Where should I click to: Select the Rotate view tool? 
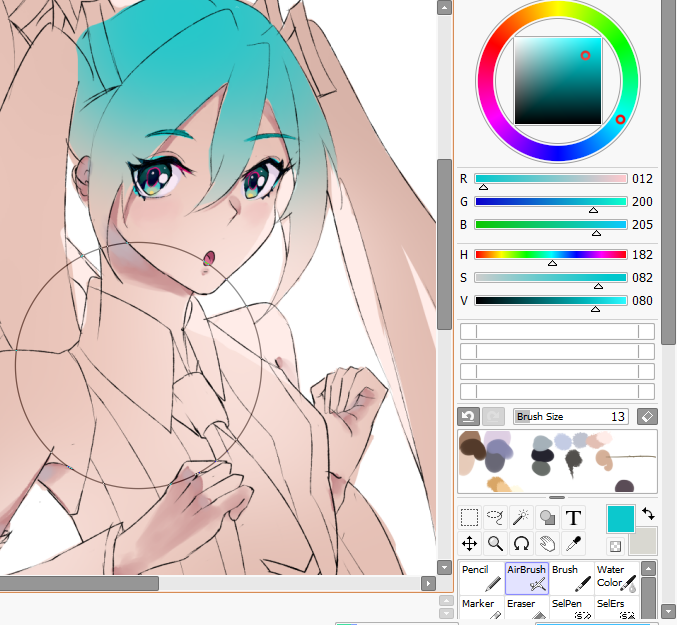(521, 543)
